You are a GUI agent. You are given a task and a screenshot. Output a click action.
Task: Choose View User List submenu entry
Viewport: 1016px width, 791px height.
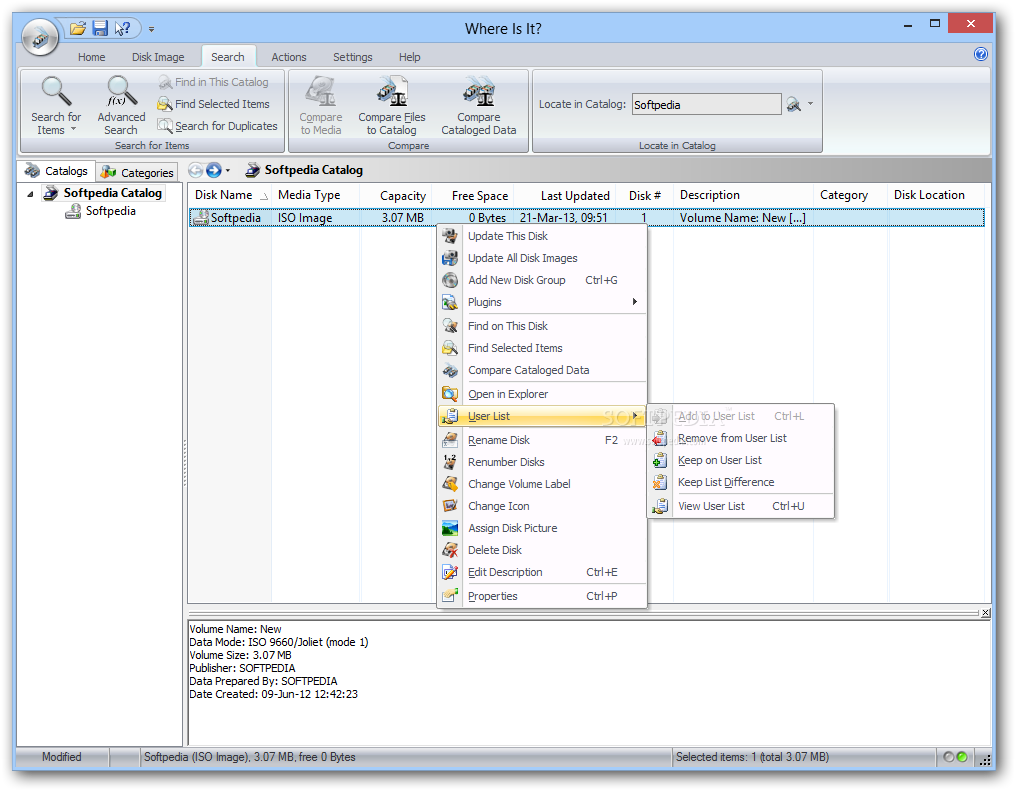coord(741,506)
